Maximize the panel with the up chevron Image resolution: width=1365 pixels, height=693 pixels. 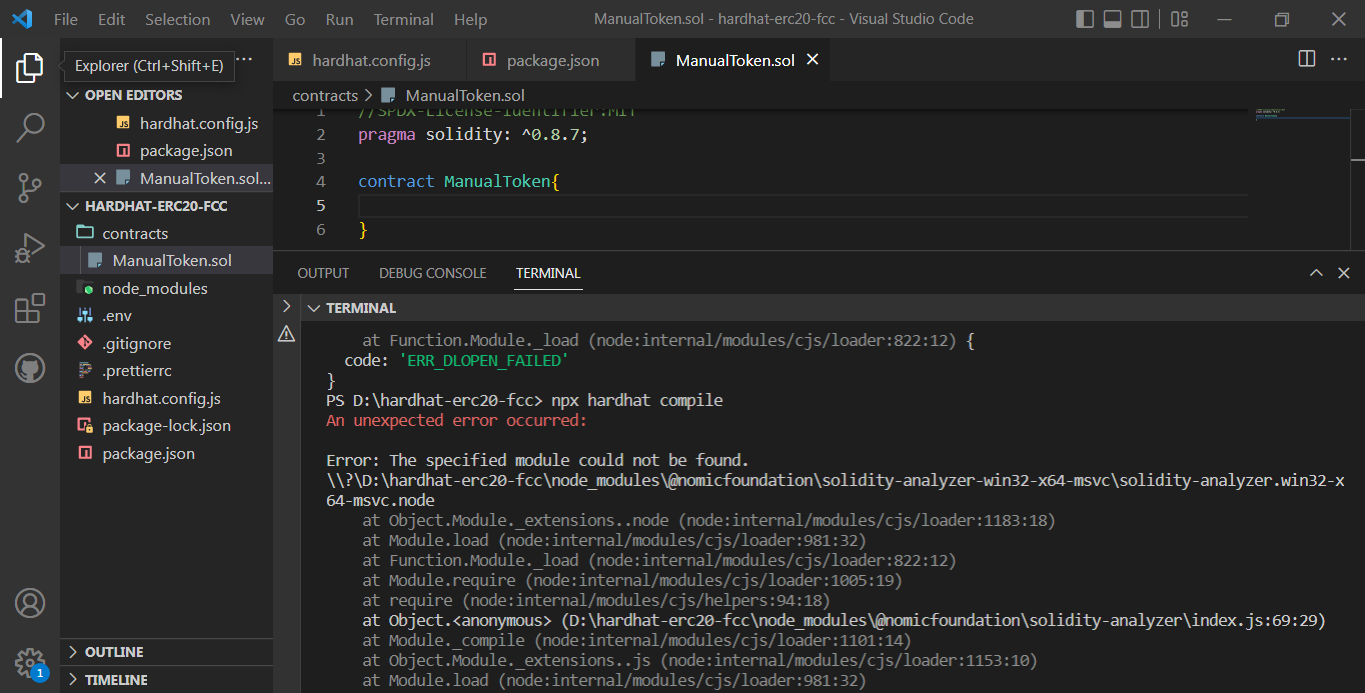point(1317,273)
